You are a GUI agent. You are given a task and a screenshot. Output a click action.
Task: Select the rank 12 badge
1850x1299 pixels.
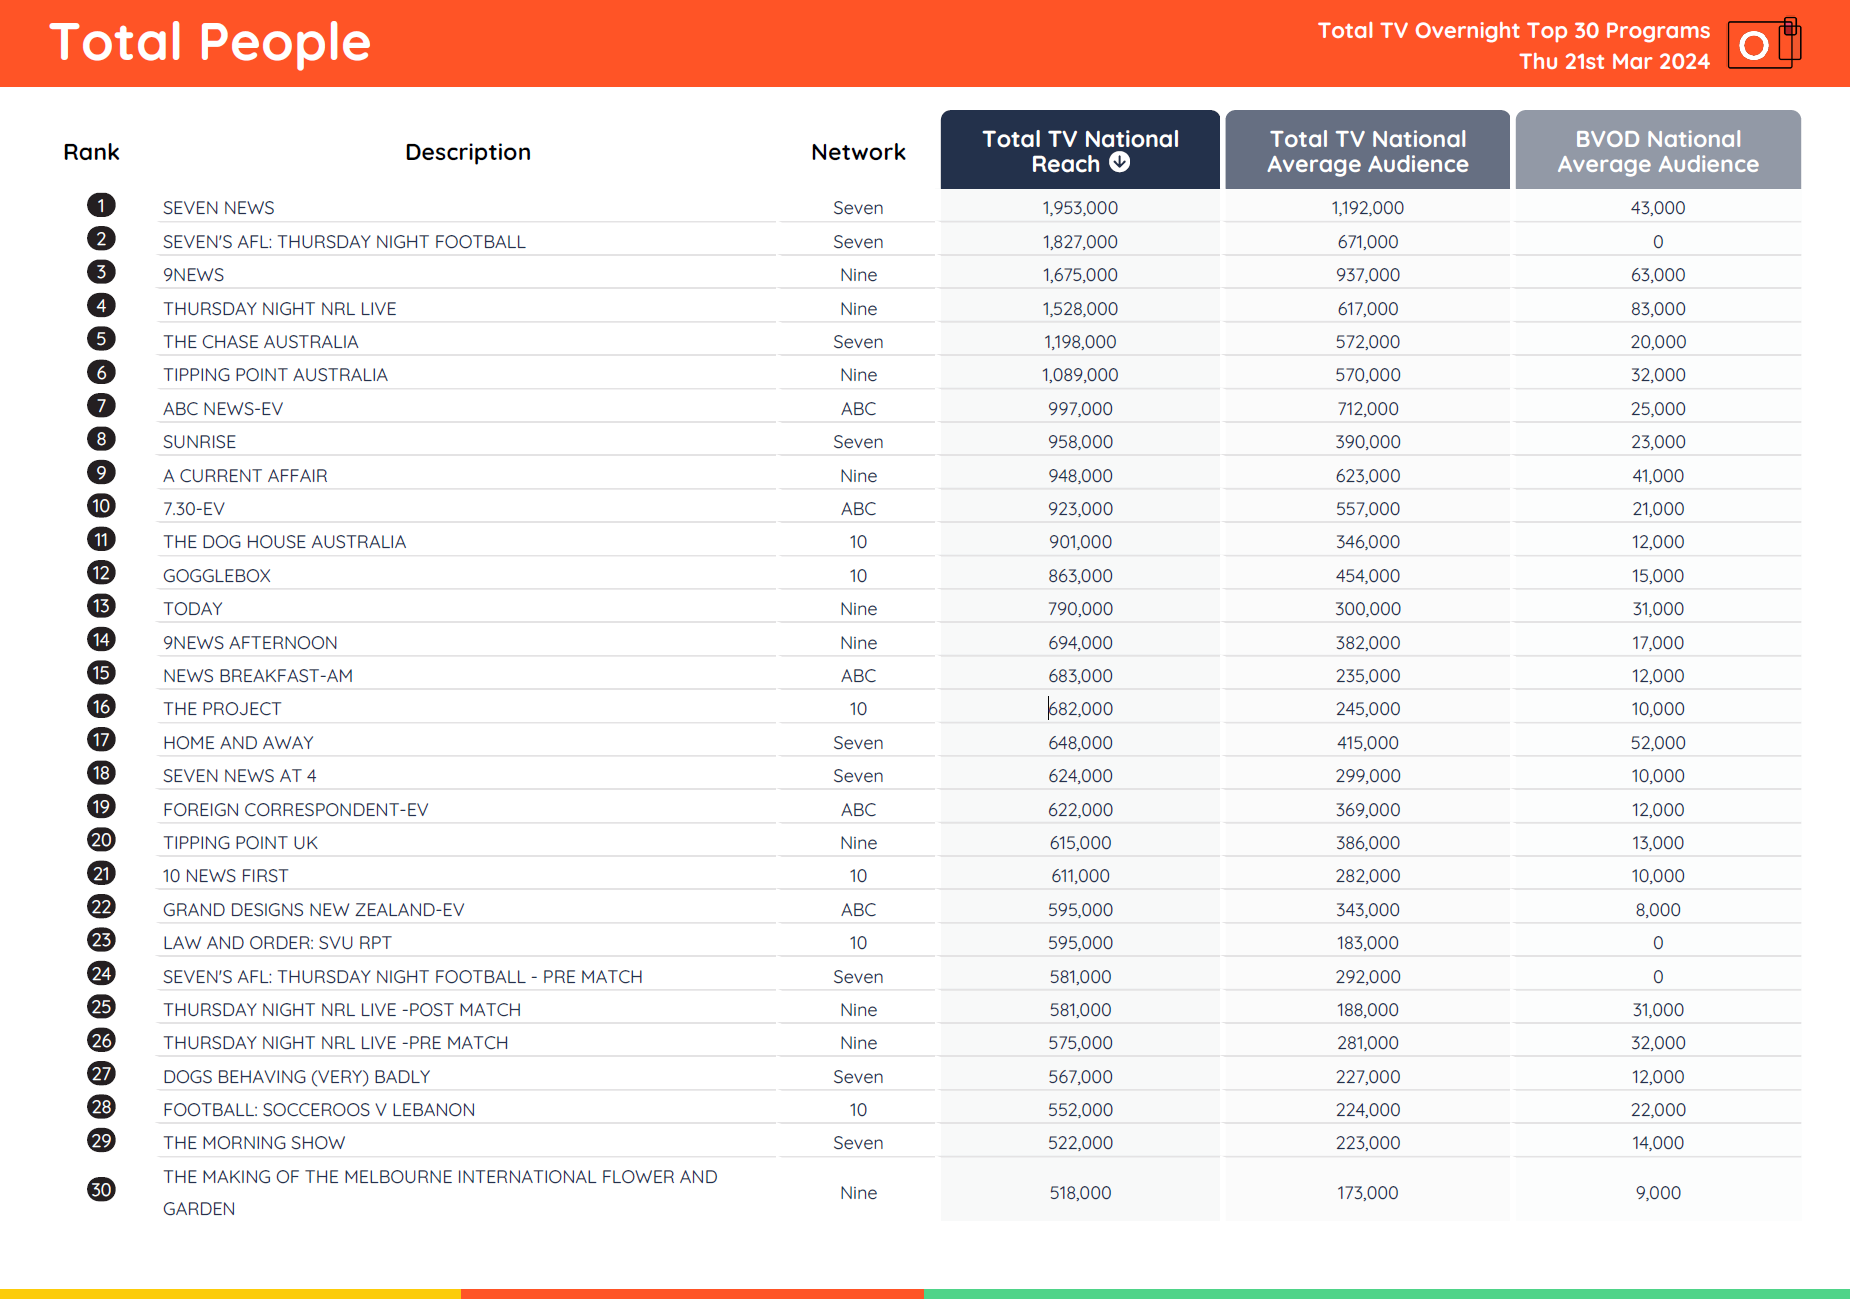pos(101,573)
